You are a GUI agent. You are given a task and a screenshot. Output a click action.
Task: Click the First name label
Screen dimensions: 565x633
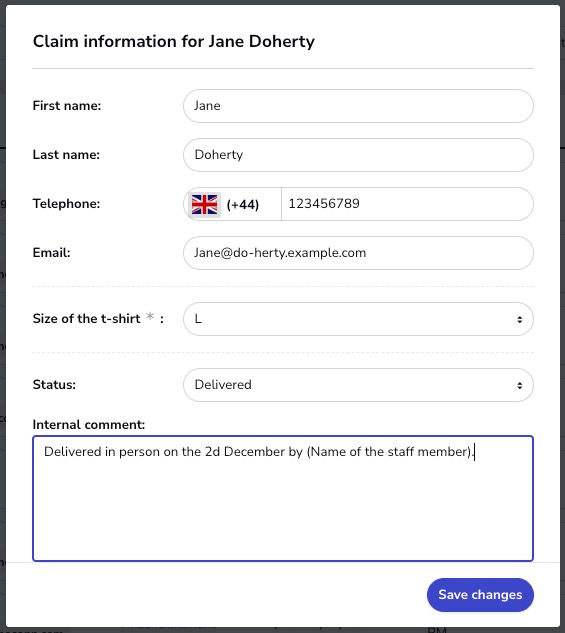tap(67, 106)
